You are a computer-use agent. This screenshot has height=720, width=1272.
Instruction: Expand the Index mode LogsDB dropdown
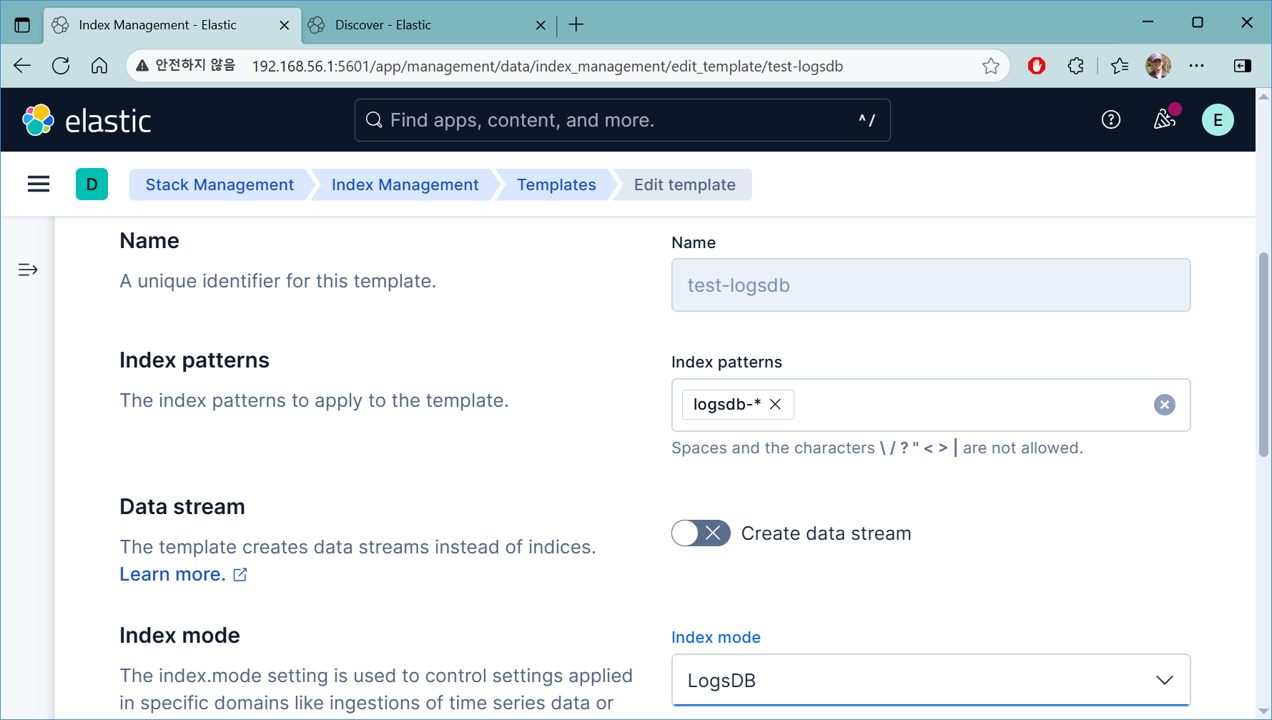pos(930,680)
